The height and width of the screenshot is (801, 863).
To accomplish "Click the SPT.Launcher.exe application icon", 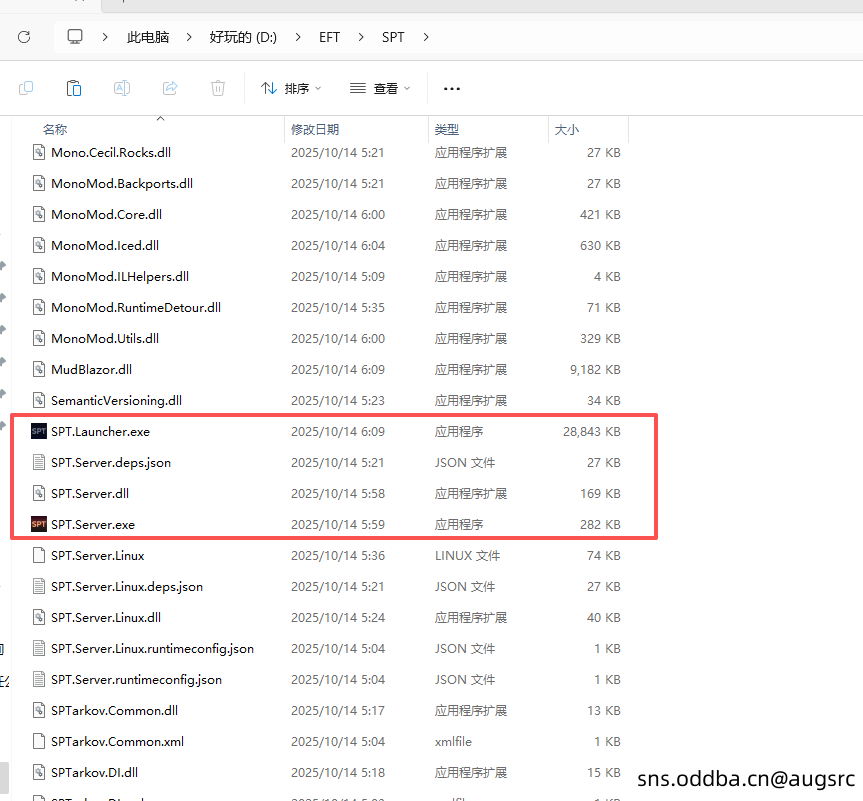I will [39, 432].
